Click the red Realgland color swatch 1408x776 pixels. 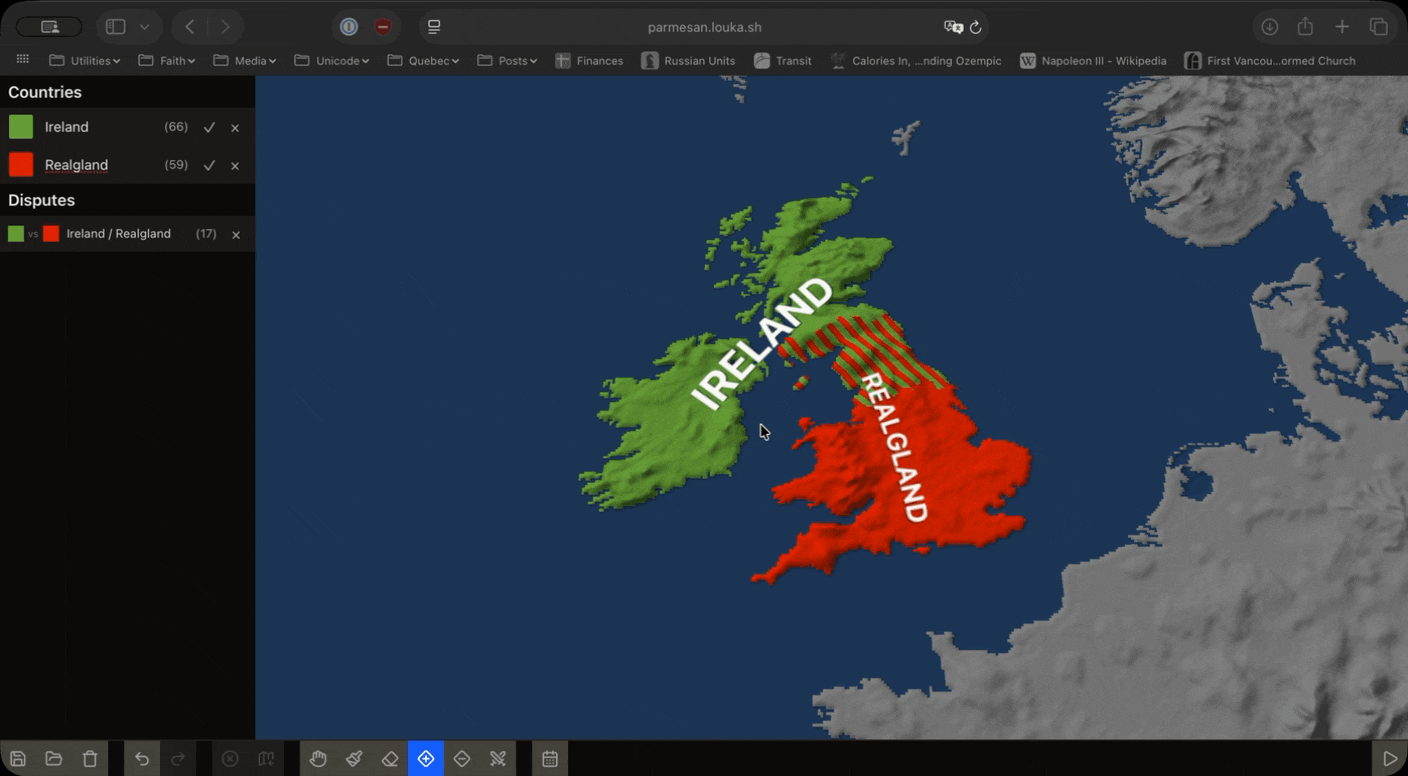[21, 165]
